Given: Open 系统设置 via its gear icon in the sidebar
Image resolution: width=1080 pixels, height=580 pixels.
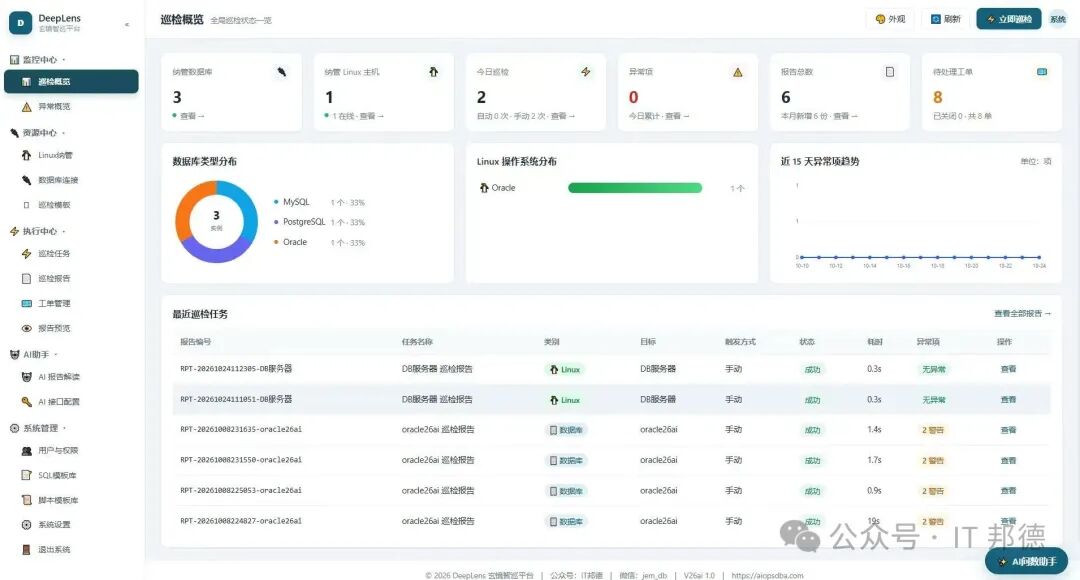Looking at the screenshot, I should (x=26, y=525).
